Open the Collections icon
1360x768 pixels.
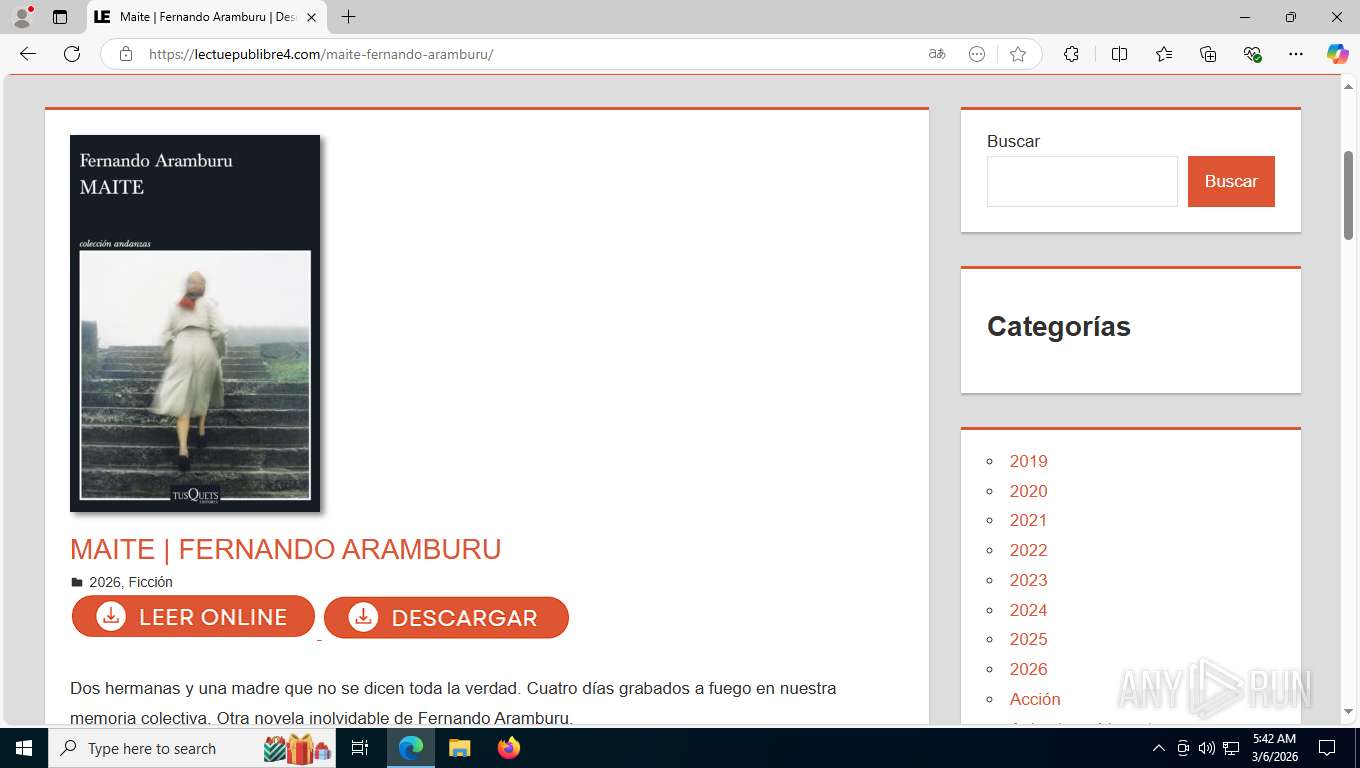pos(1208,54)
